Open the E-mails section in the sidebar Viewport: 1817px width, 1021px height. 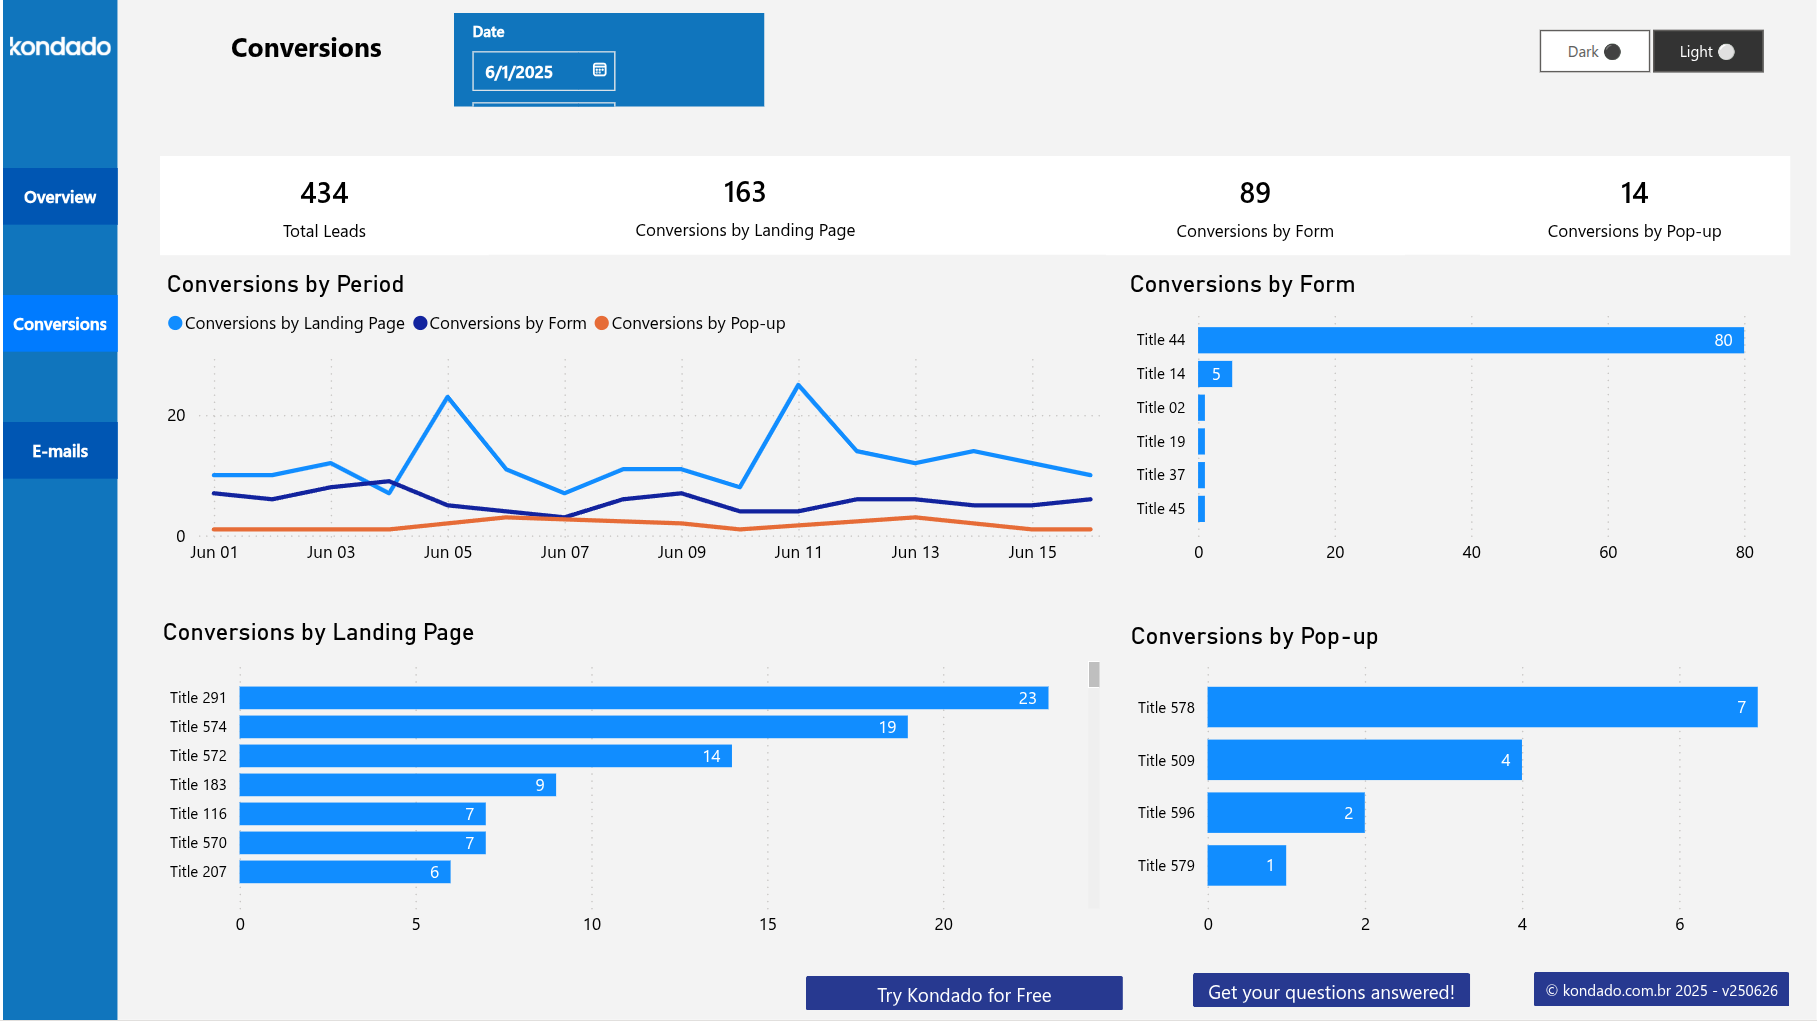pyautogui.click(x=60, y=450)
